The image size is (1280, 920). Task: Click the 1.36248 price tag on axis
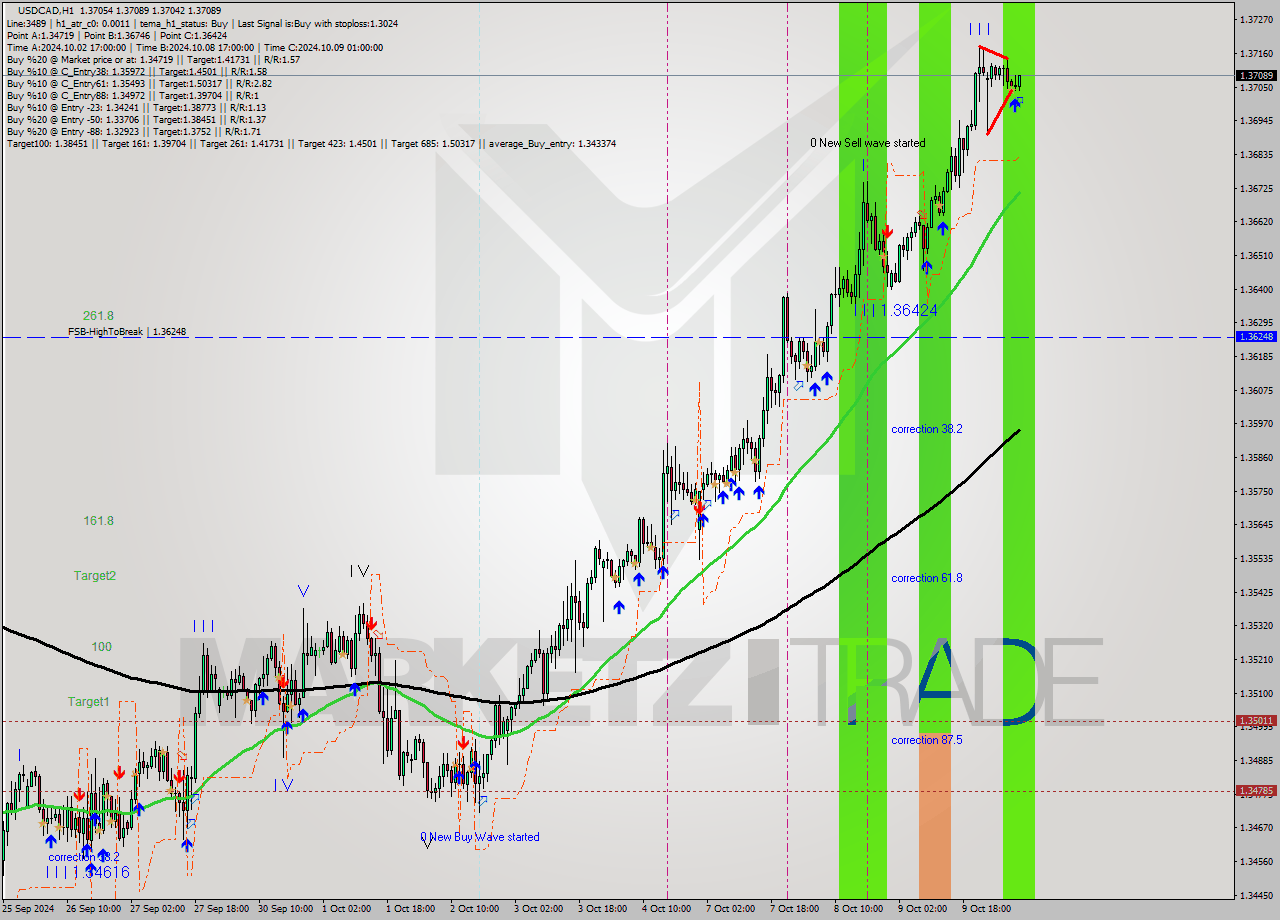point(1256,337)
